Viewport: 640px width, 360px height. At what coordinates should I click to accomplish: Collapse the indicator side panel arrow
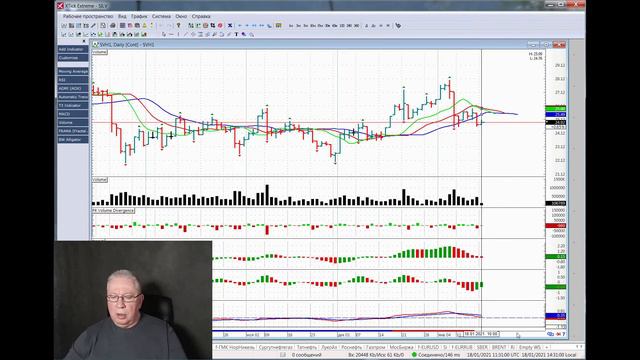[84, 41]
